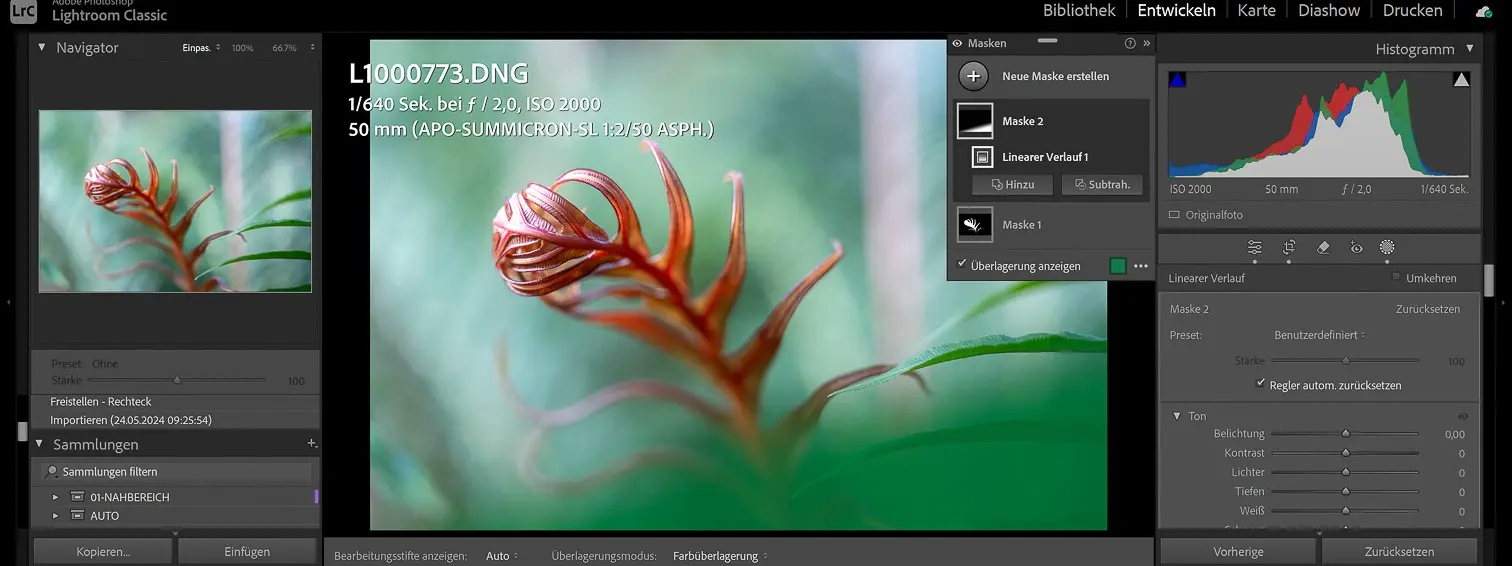Uncheck Regler autom. zurücksetzen
This screenshot has height=566, width=1512.
pos(1260,384)
